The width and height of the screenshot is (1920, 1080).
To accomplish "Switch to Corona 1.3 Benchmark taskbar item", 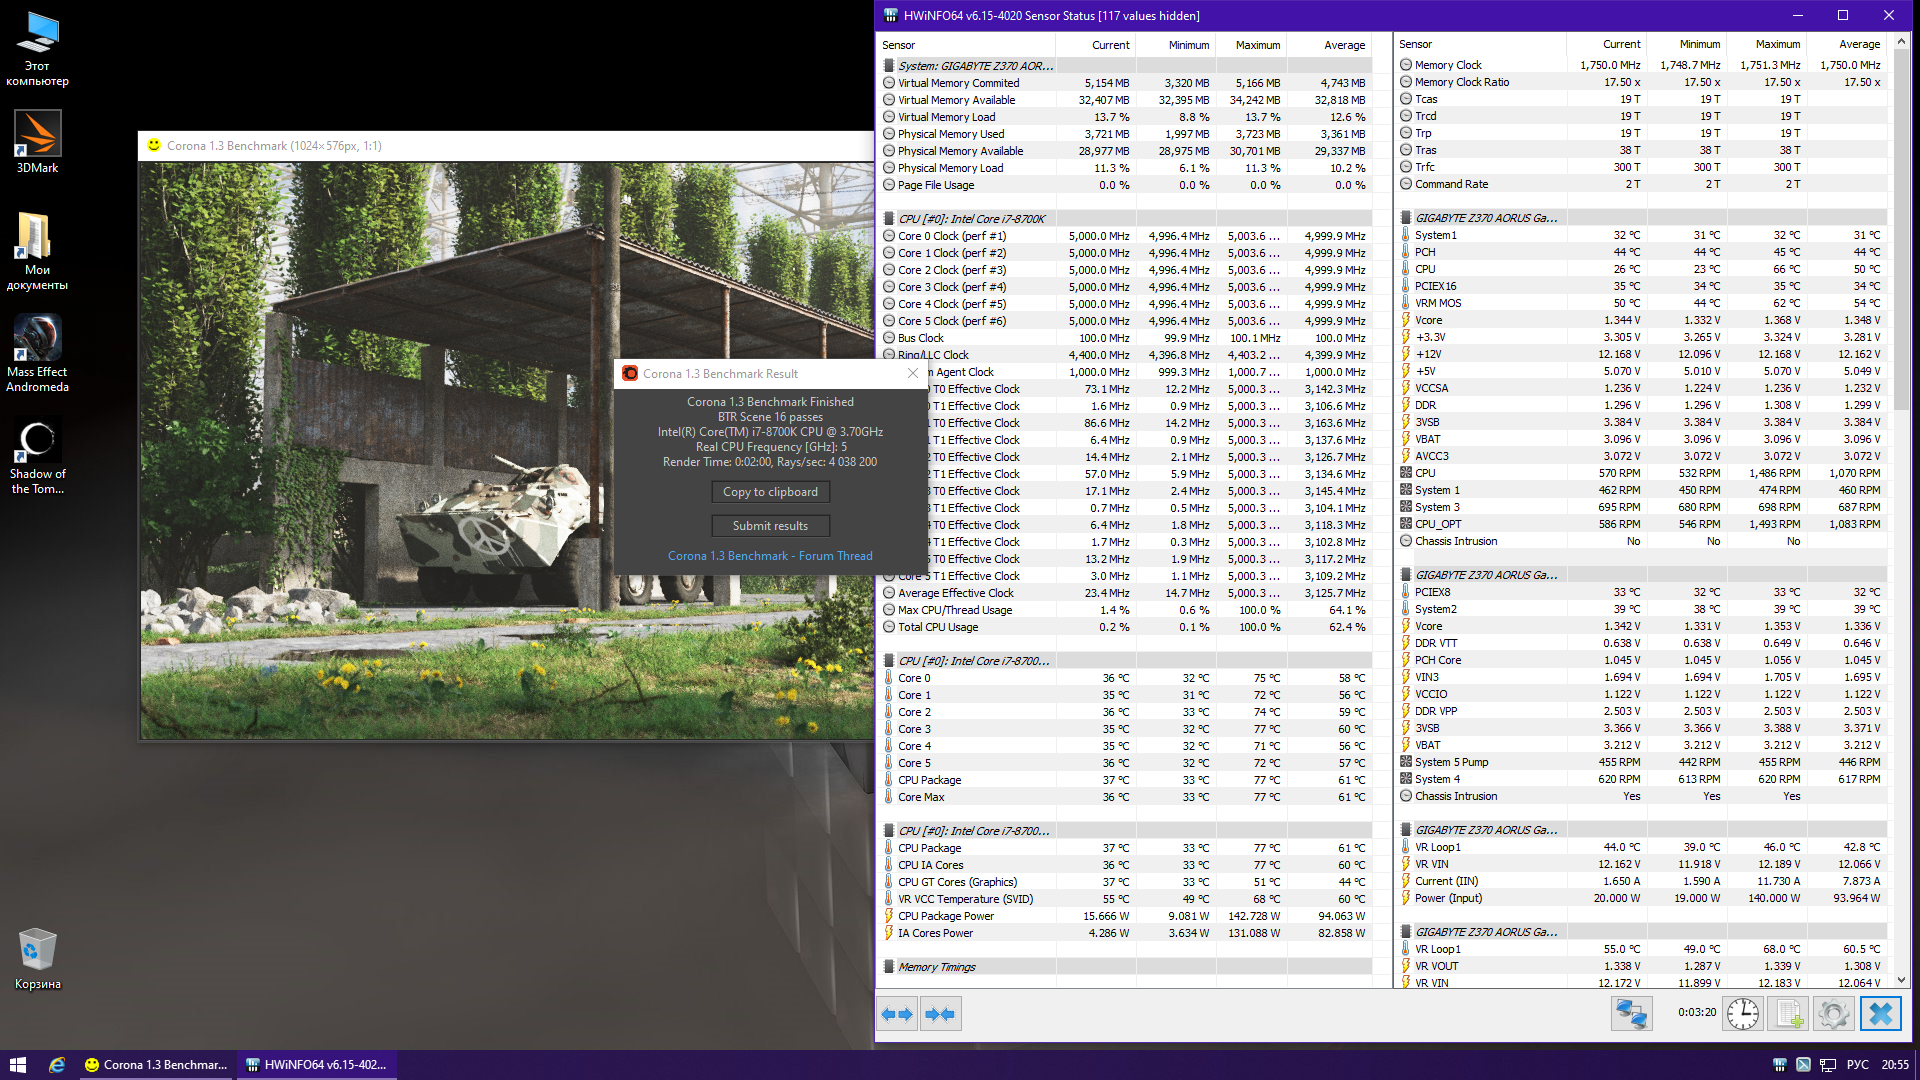I will (x=157, y=1065).
